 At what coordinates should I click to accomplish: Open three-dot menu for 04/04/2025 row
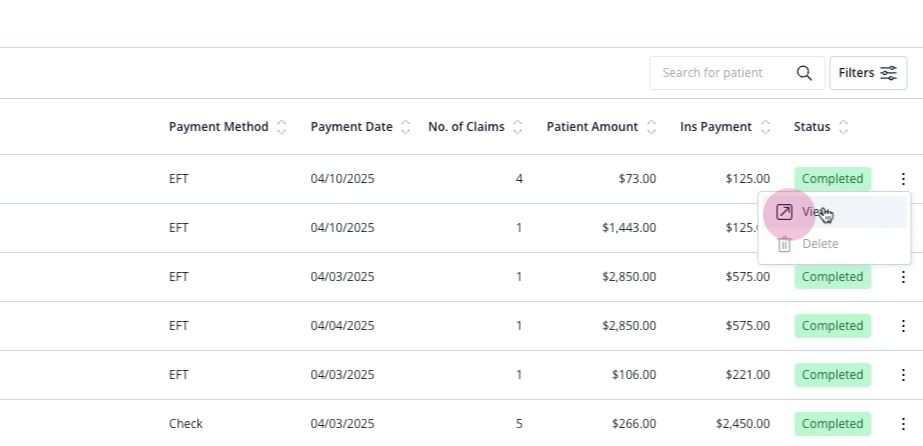[x=903, y=326]
